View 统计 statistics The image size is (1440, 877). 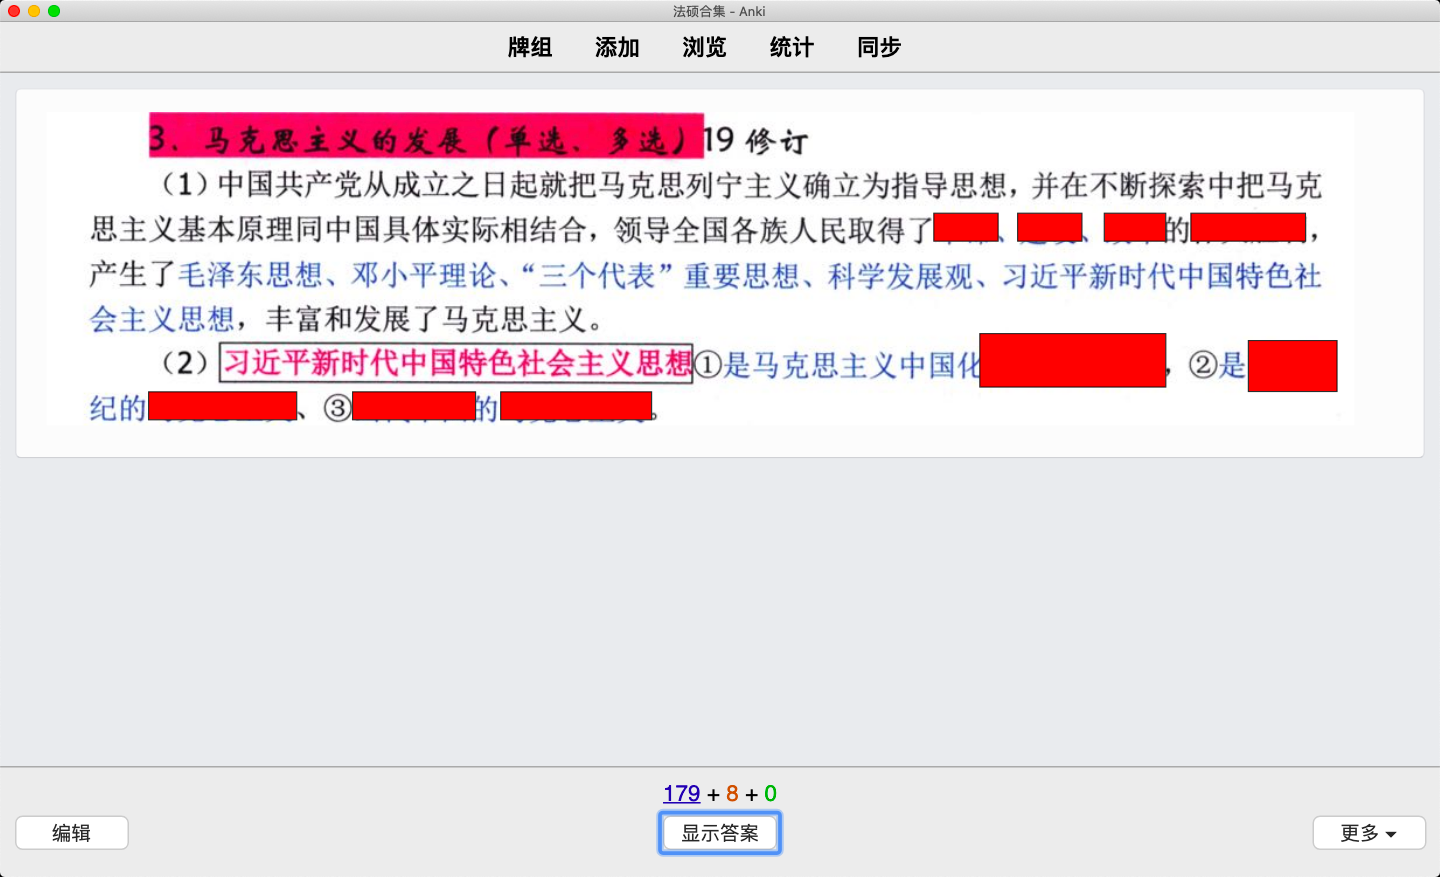(791, 47)
